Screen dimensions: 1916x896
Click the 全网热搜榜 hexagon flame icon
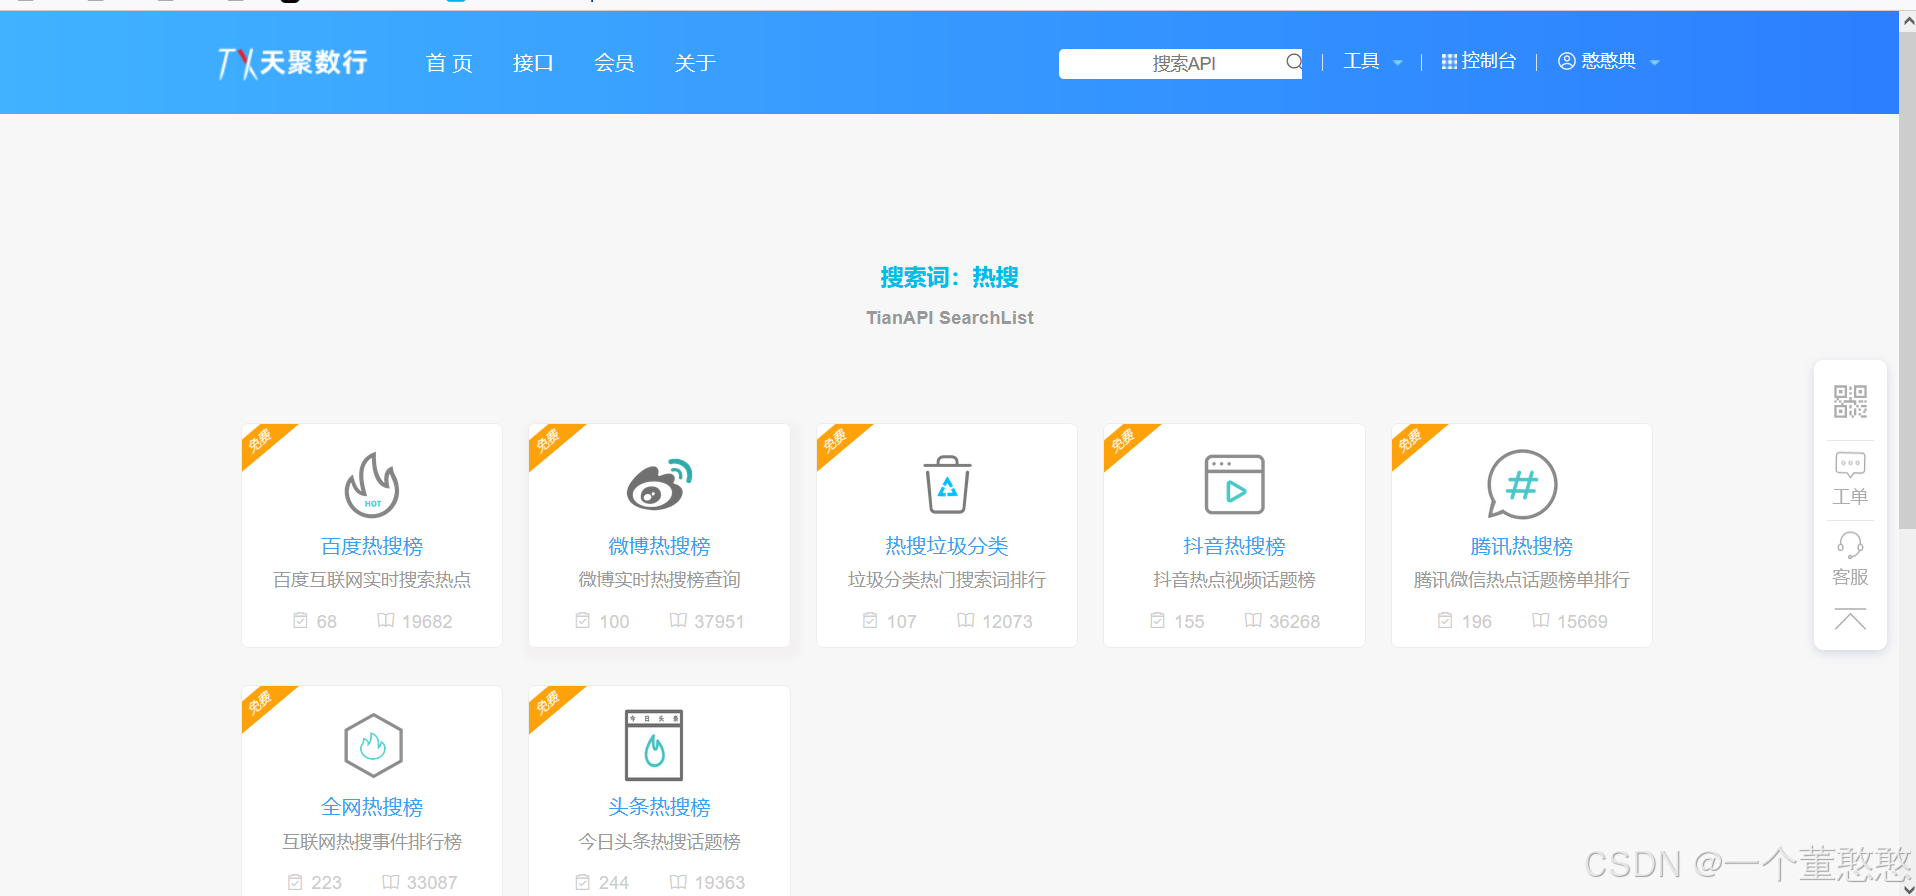(x=373, y=745)
